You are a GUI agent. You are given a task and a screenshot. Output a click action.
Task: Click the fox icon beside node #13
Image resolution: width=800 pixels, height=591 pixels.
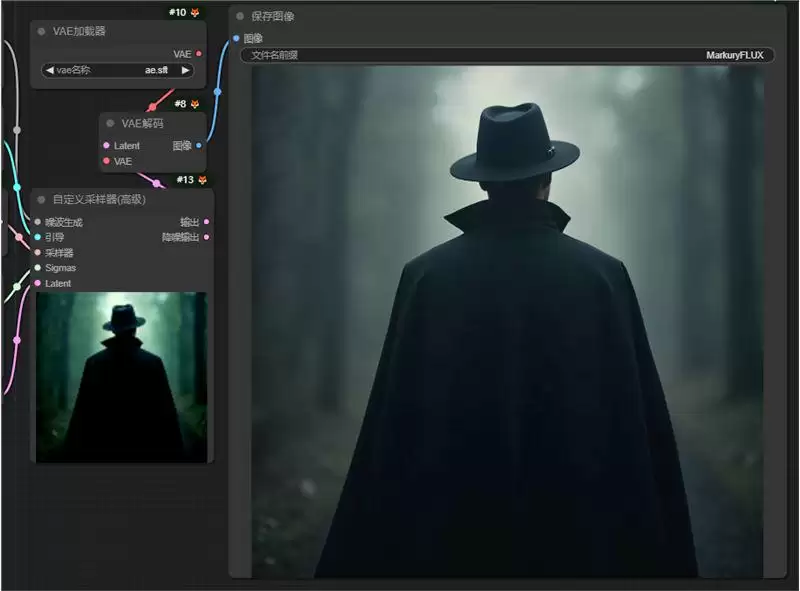tap(203, 180)
